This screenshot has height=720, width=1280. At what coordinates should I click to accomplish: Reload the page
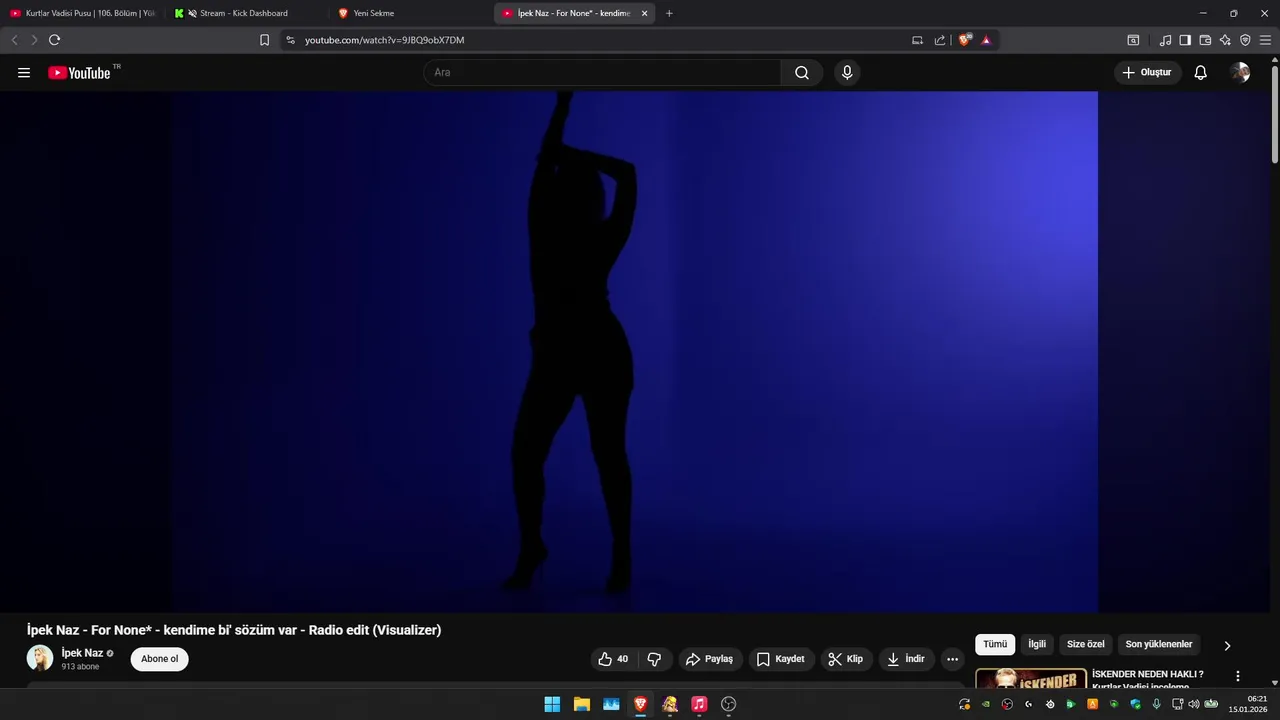click(x=54, y=40)
